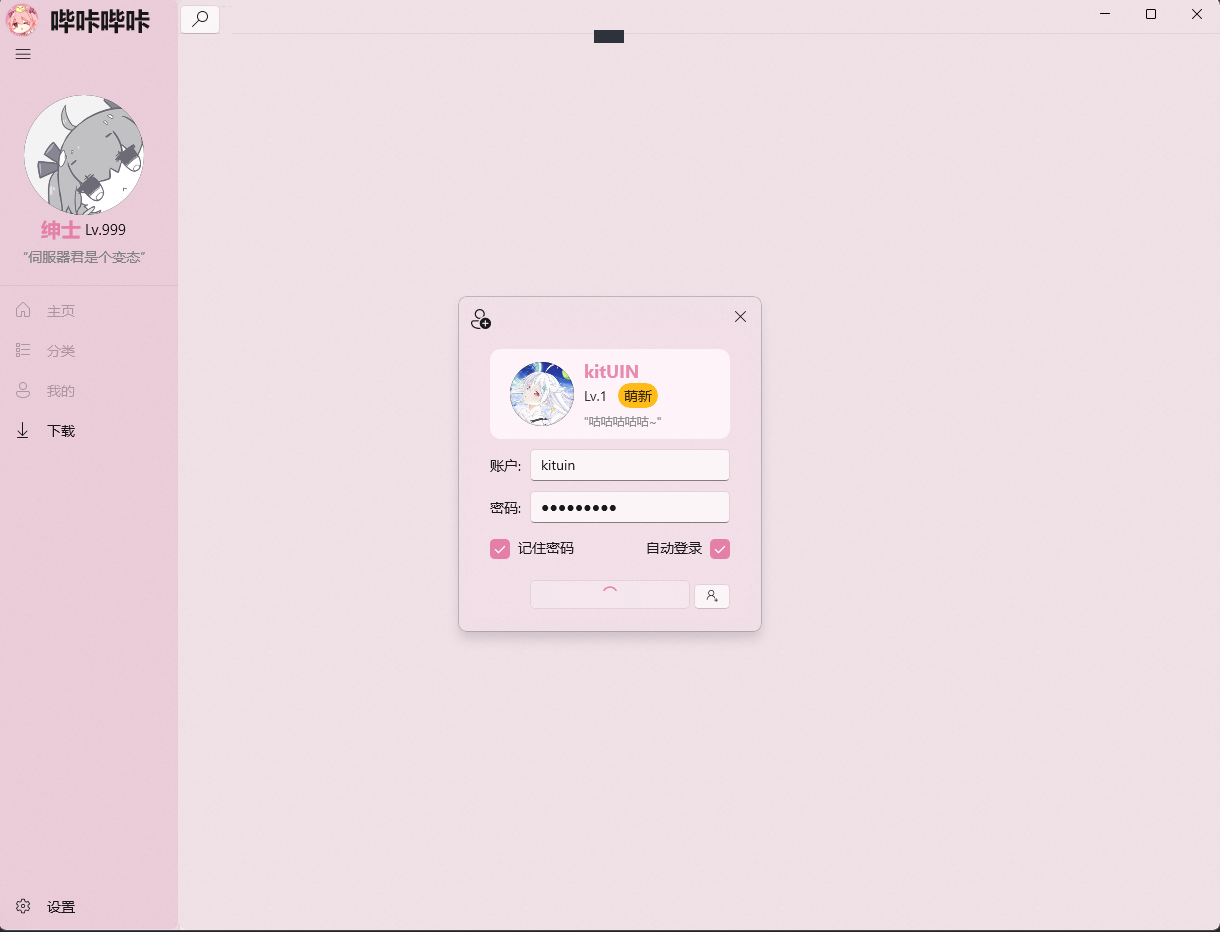Screen dimensions: 1220x932
Task: Open the search button in the title bar
Action: pyautogui.click(x=200, y=19)
